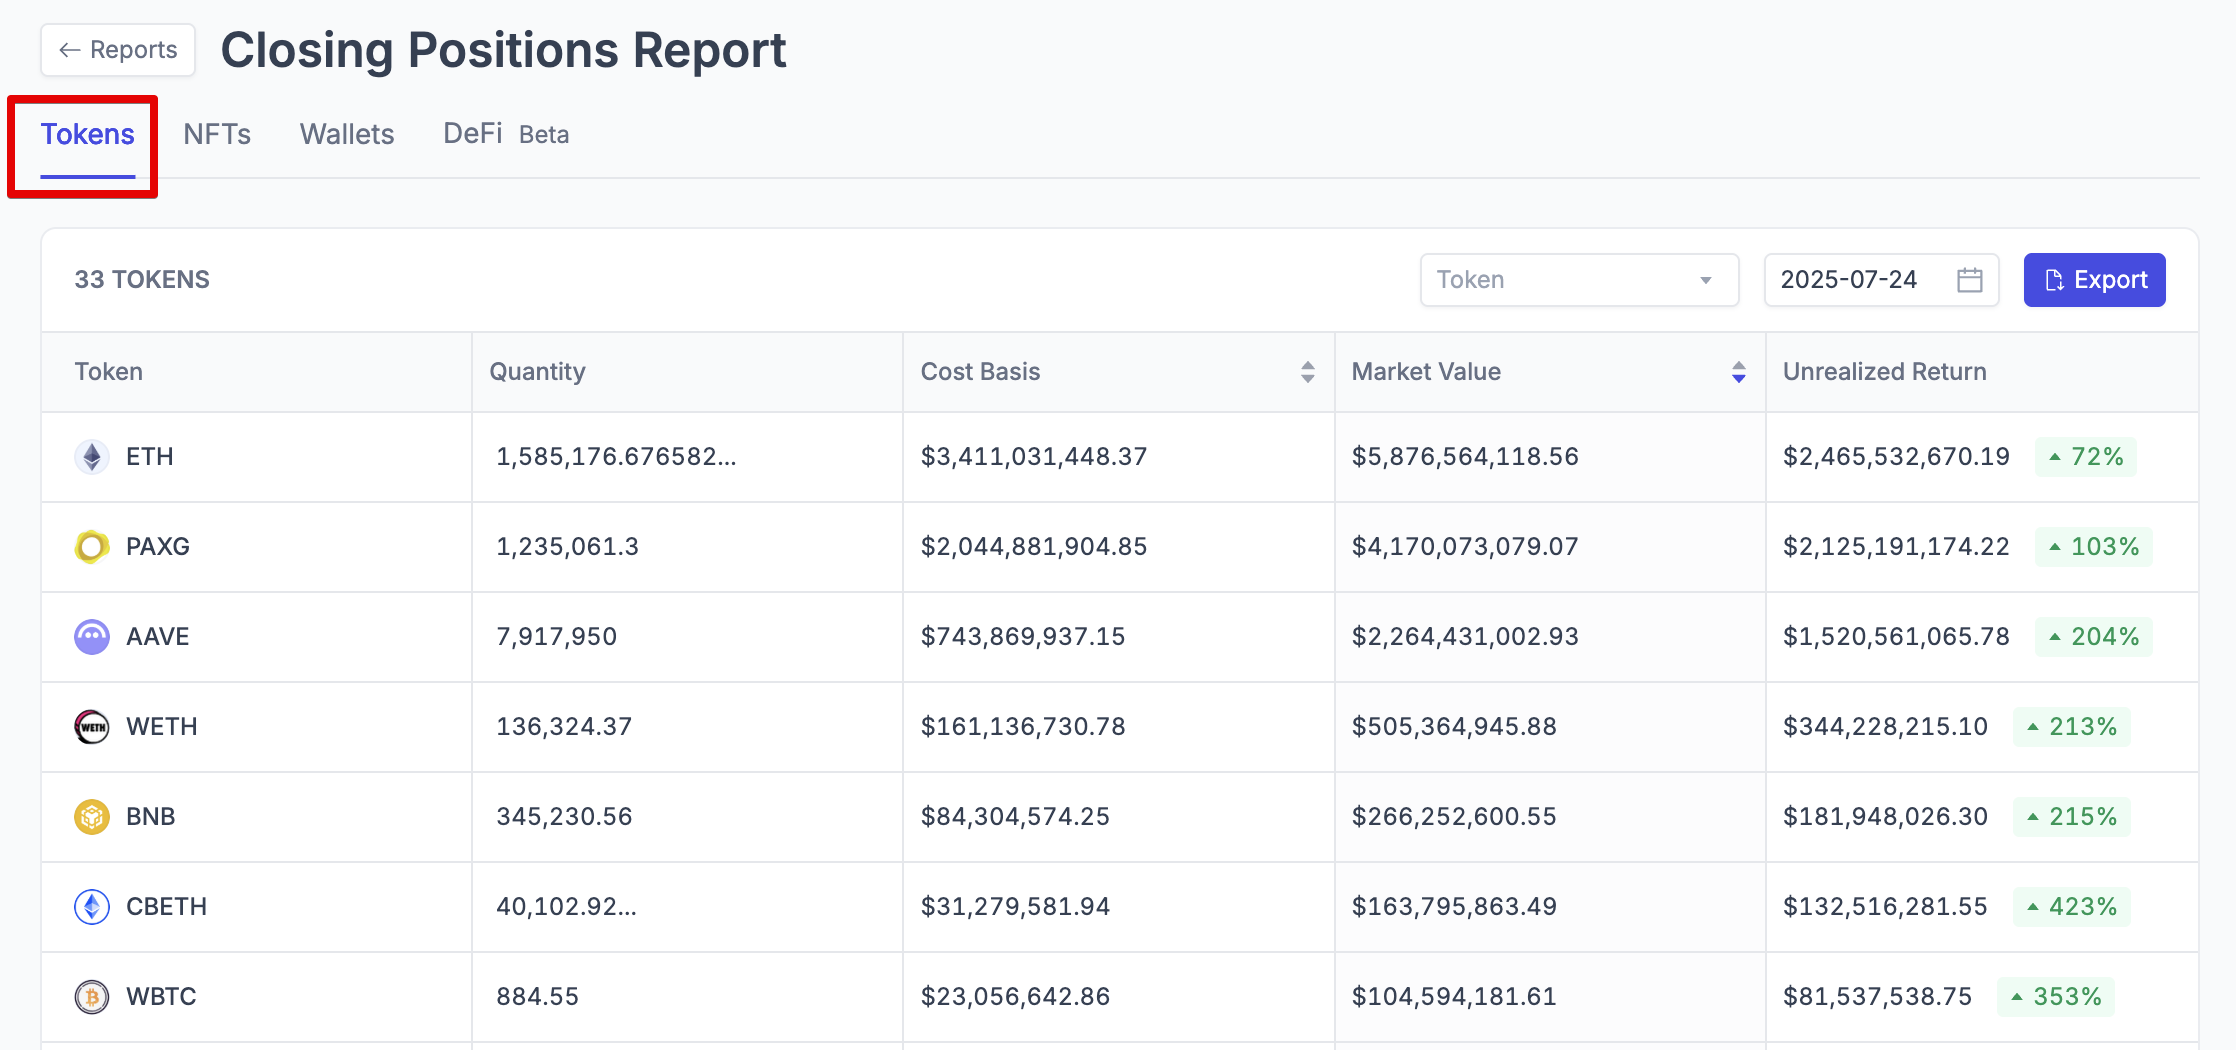Screen dimensions: 2236x1050
Task: Switch to the Wallets tab
Action: click(x=347, y=135)
